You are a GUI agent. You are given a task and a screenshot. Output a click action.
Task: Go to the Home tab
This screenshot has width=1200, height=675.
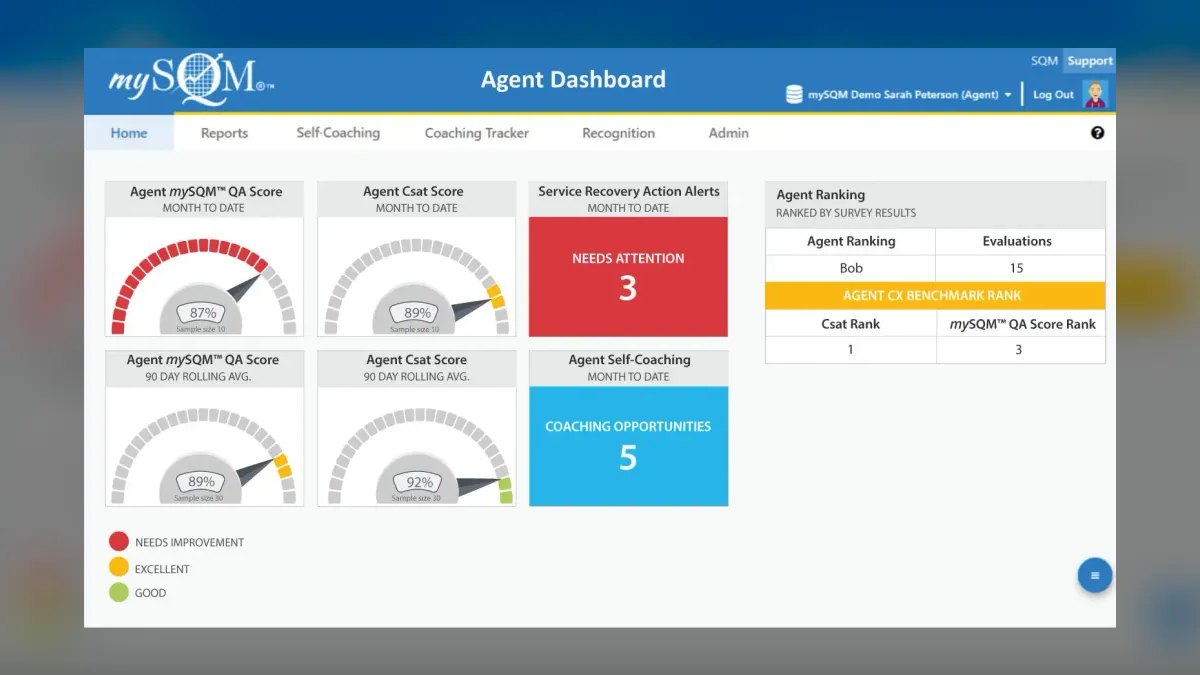[129, 133]
